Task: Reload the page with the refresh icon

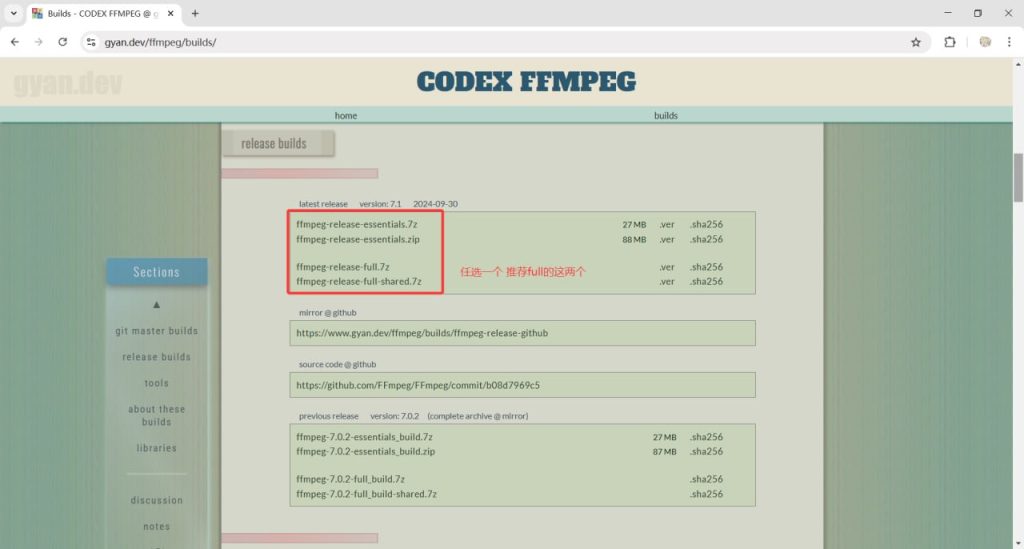Action: click(63, 42)
